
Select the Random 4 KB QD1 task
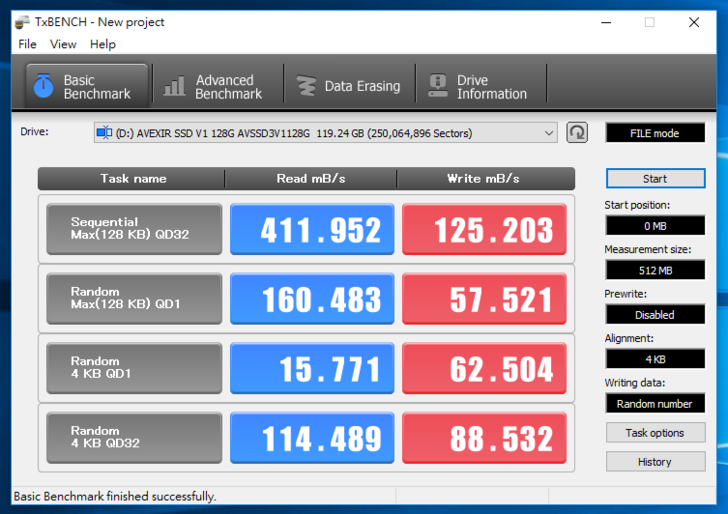134,368
